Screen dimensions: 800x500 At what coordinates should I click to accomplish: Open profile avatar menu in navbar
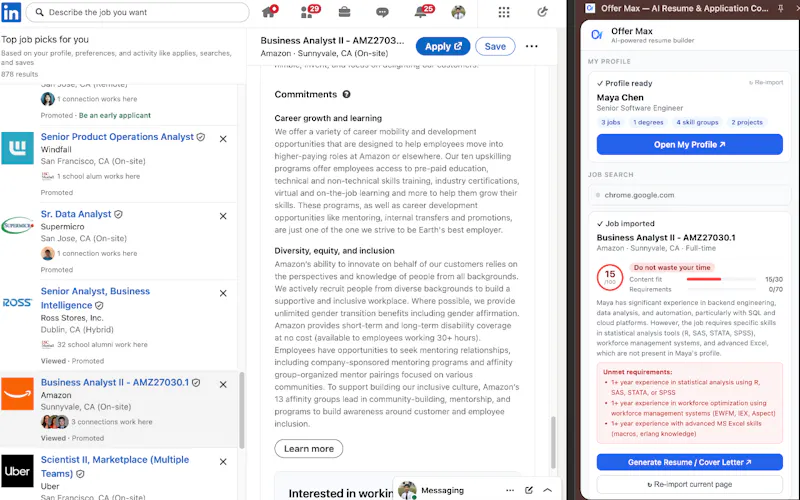tap(458, 12)
